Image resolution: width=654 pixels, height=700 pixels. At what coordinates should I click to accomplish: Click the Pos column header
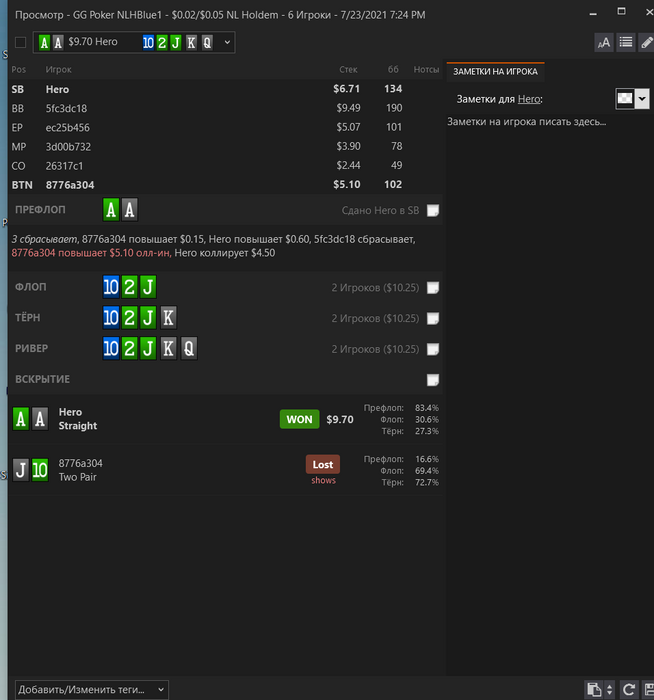19,70
